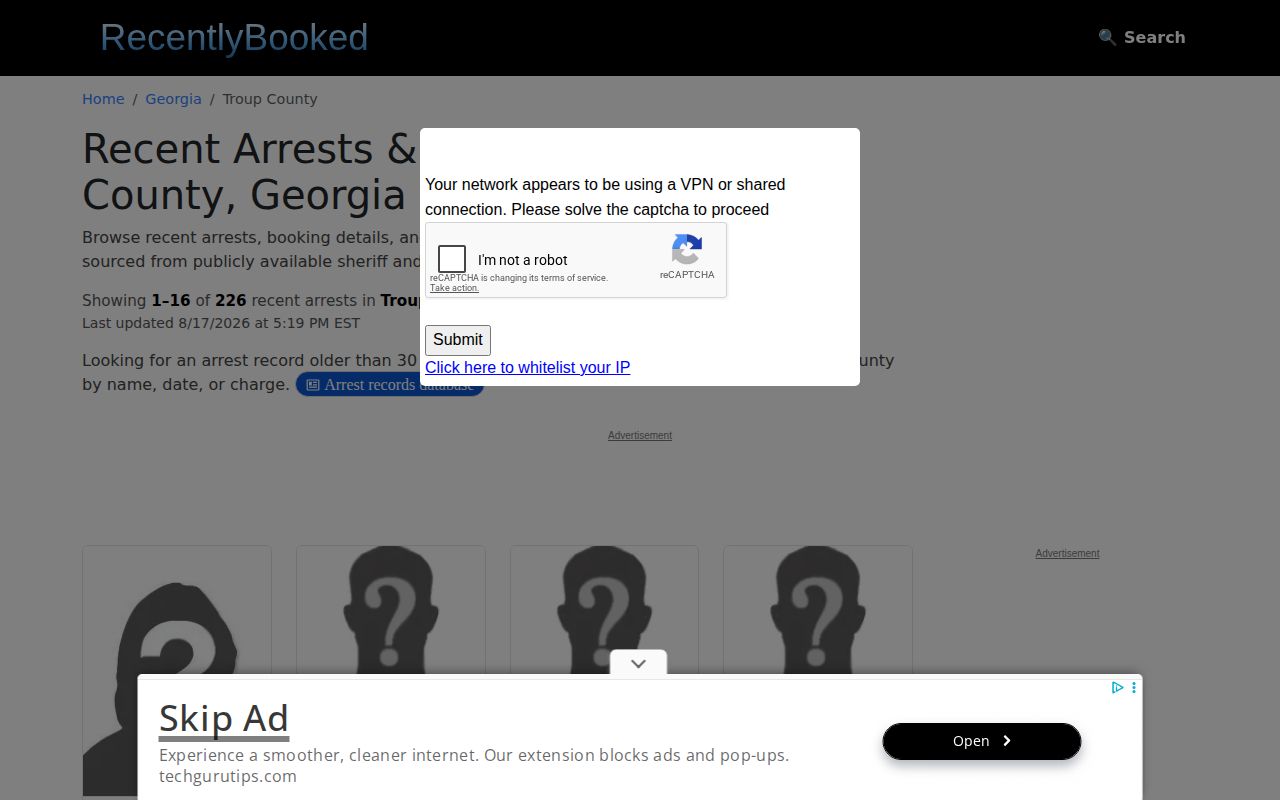Screen dimensions: 1280x800
Task: Click the AdChoices triangle icon
Action: coord(1117,687)
